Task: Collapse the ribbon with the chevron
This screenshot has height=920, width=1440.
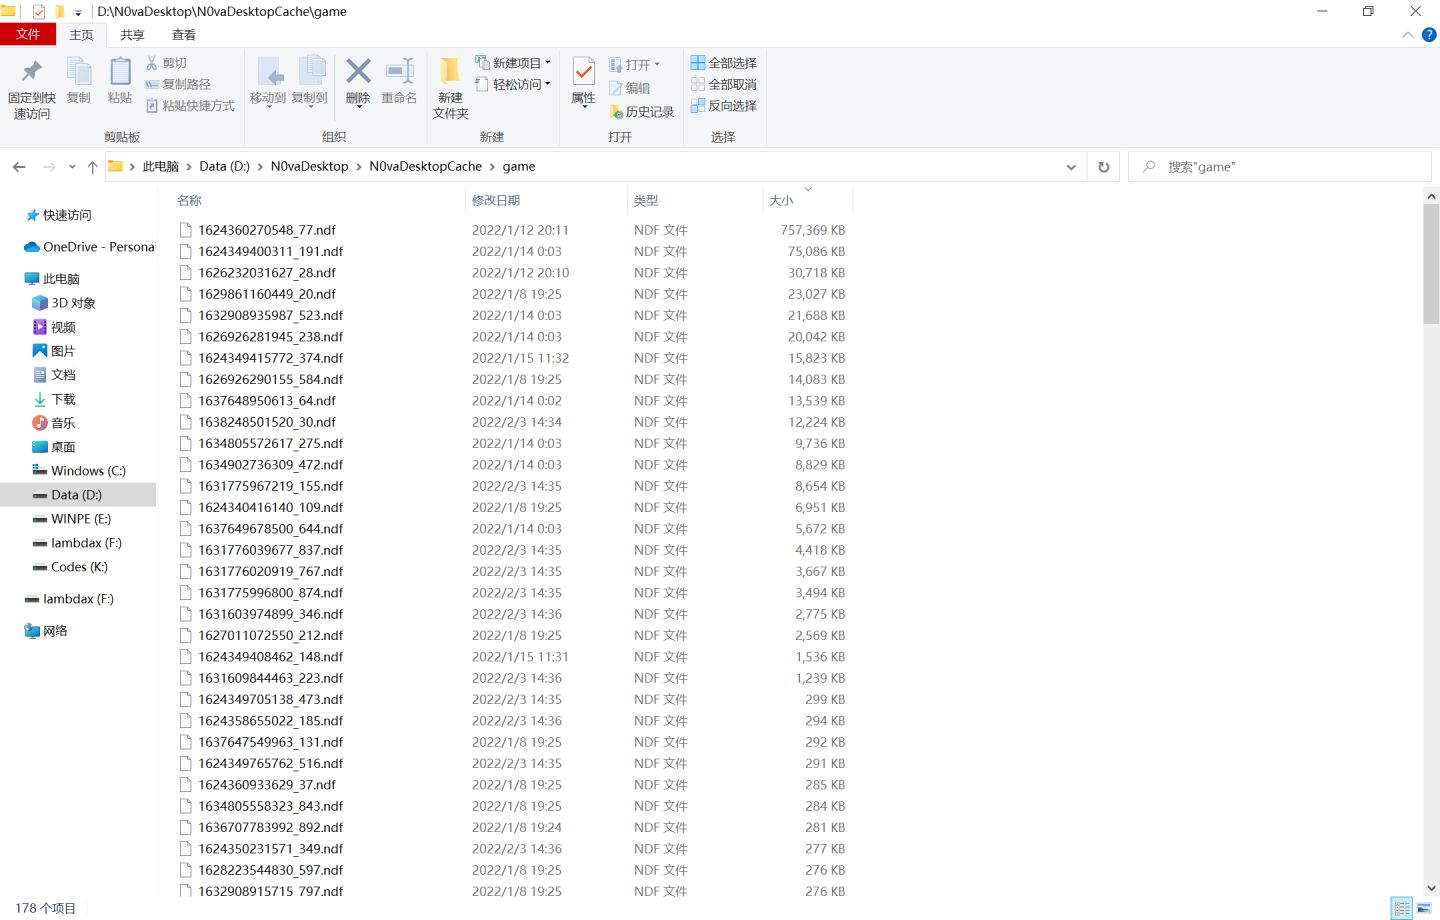Action: (x=1408, y=35)
